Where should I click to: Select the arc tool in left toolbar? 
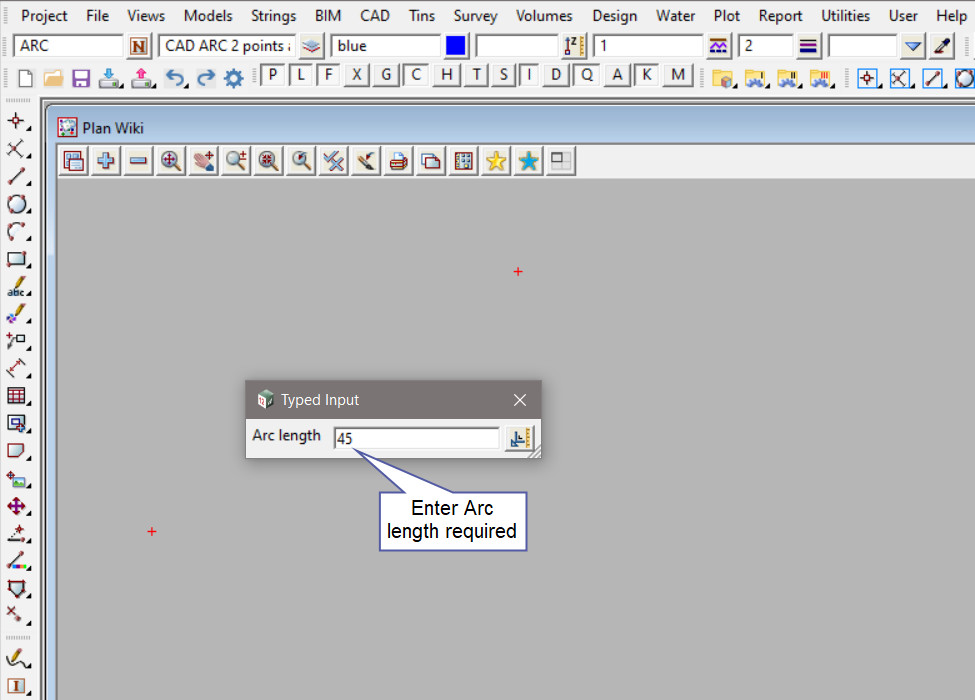pos(16,232)
